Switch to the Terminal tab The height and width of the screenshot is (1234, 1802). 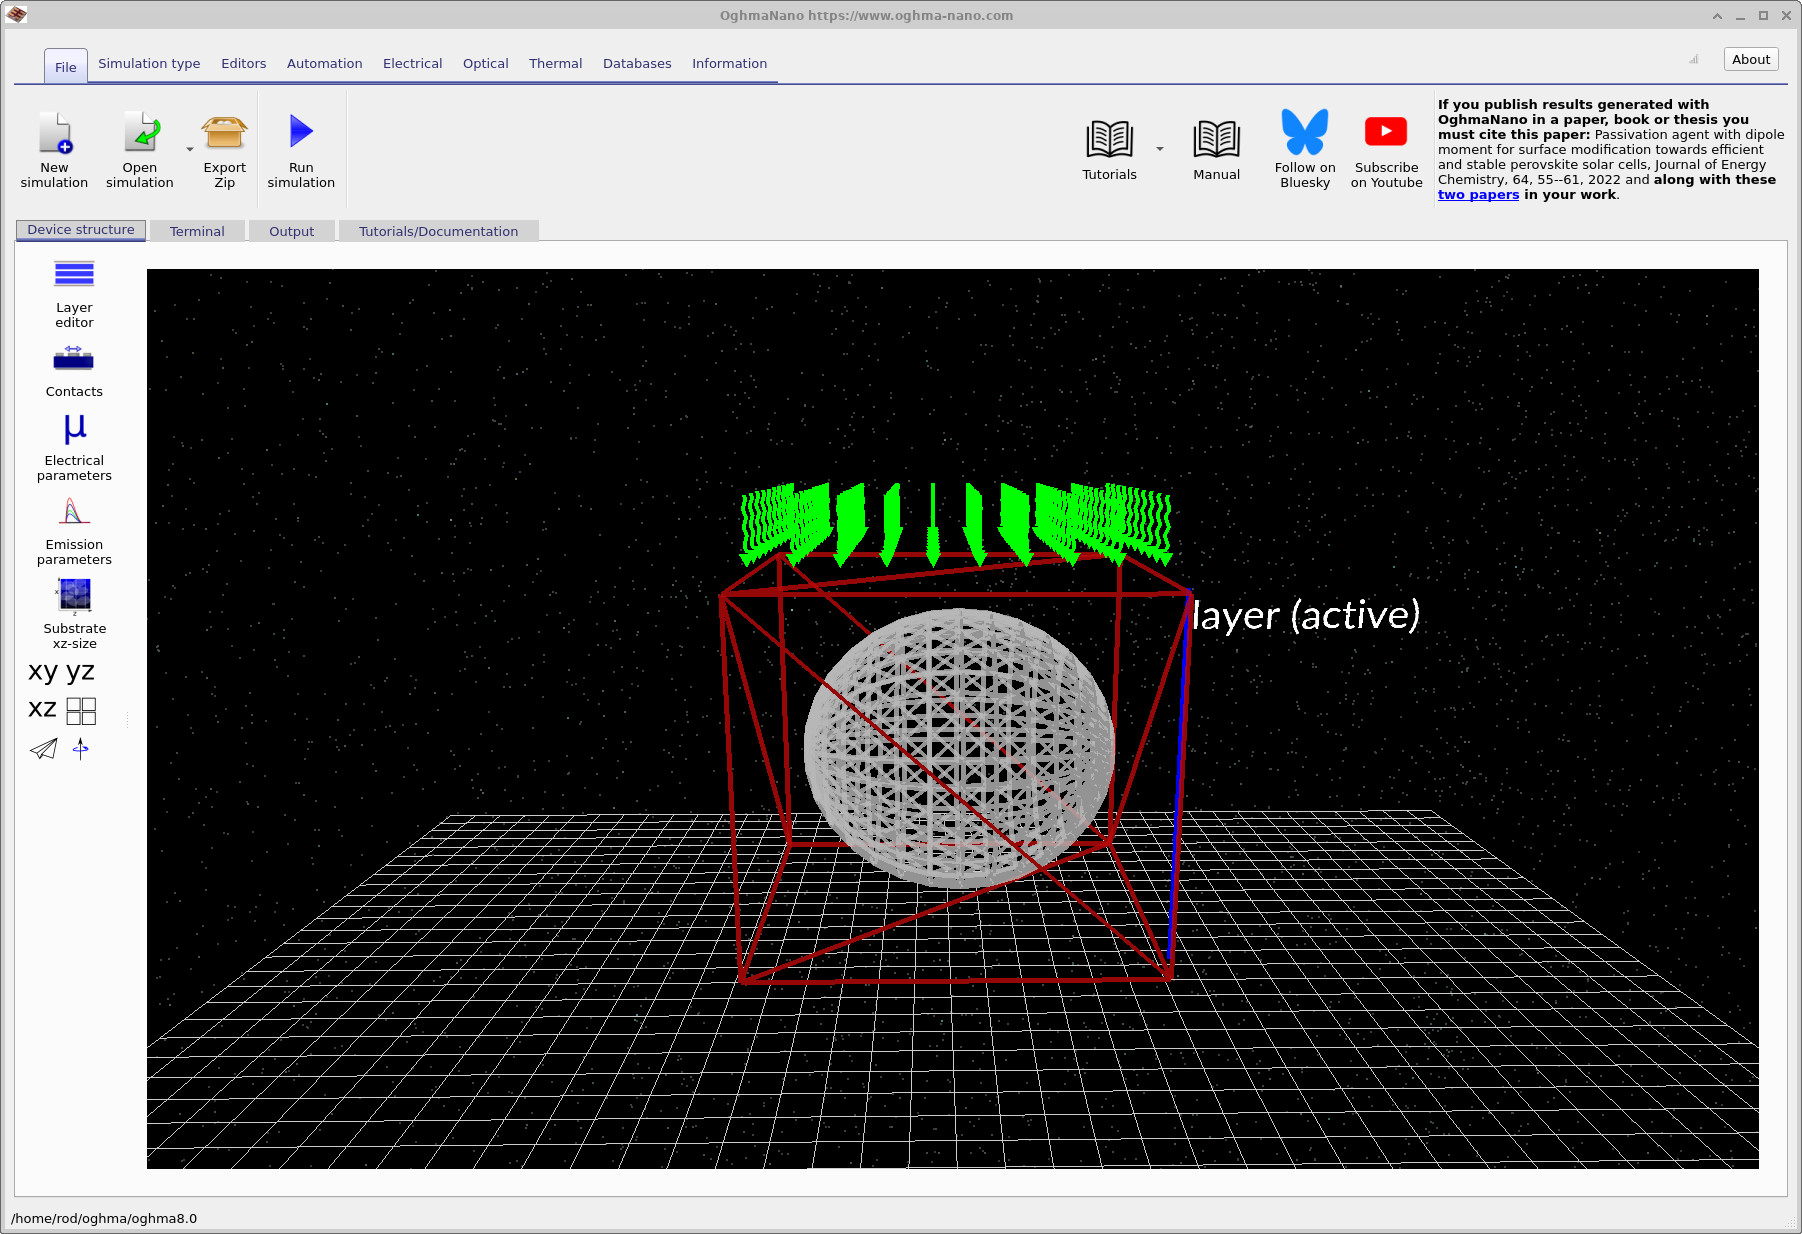(x=197, y=232)
